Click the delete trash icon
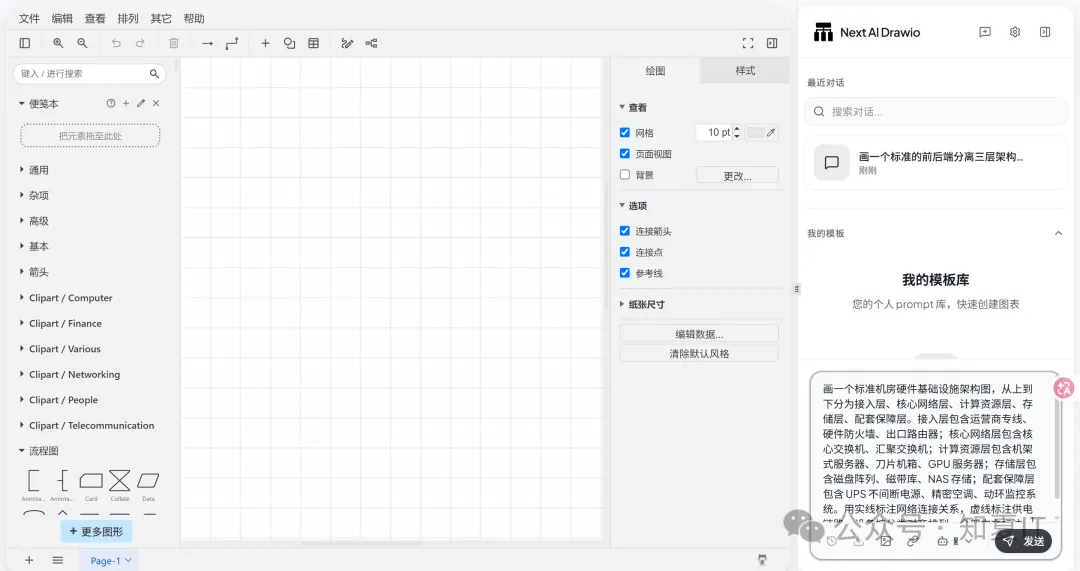 coord(174,43)
